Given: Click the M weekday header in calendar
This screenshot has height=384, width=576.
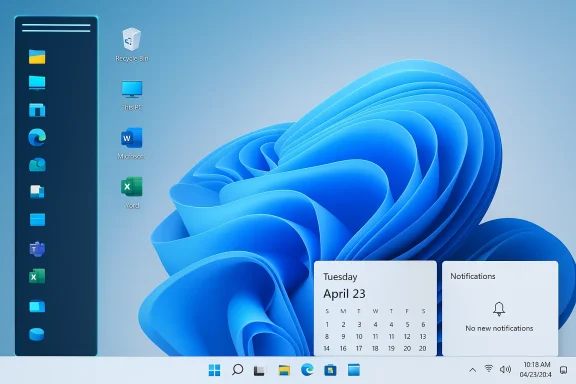Looking at the screenshot, I should pyautogui.click(x=343, y=311).
